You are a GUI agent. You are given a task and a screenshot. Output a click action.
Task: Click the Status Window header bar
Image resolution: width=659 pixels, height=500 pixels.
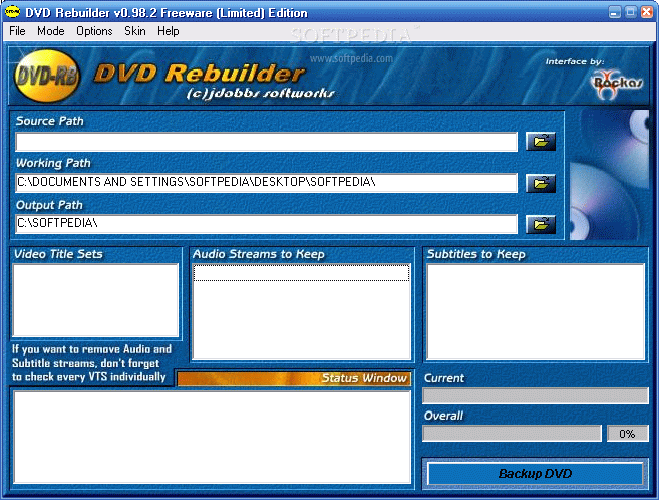click(293, 378)
